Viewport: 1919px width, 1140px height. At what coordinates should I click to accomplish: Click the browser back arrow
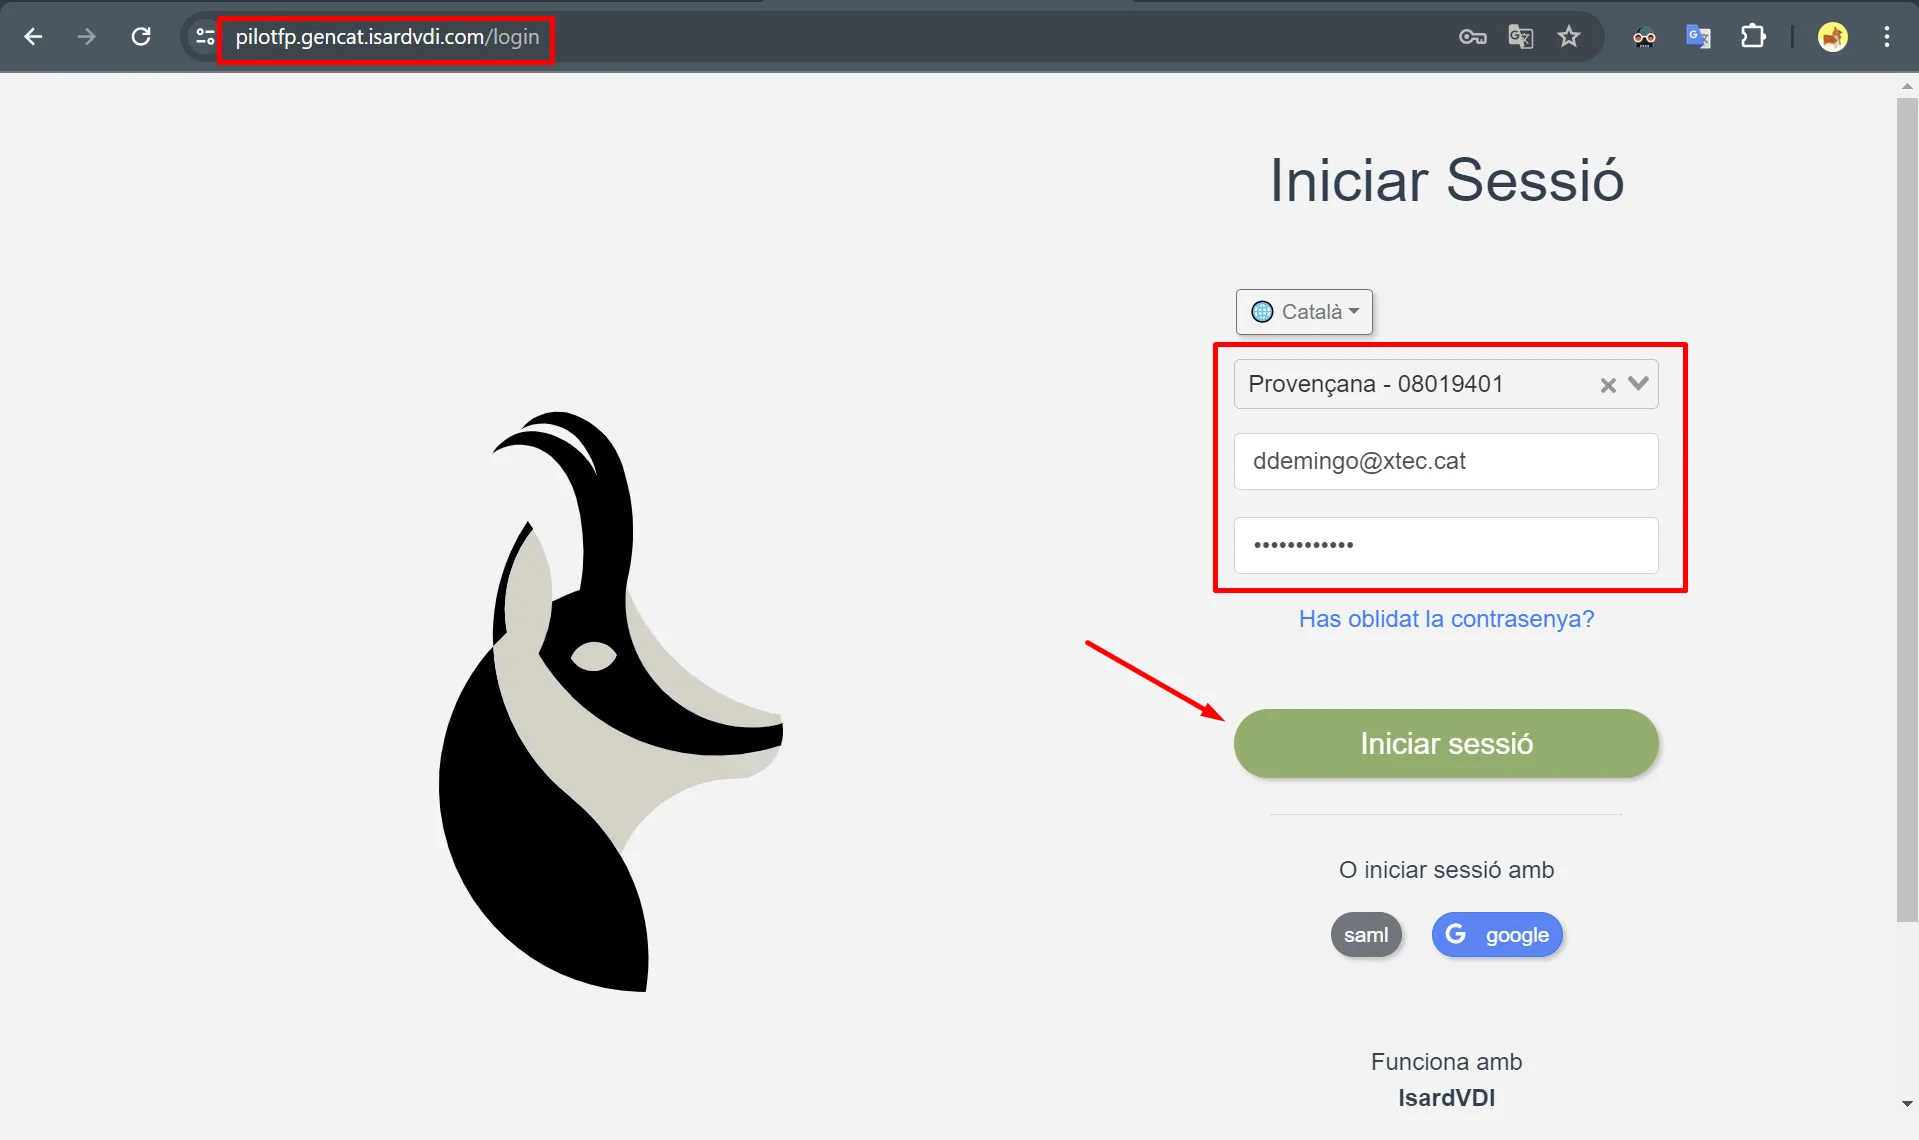click(x=33, y=37)
